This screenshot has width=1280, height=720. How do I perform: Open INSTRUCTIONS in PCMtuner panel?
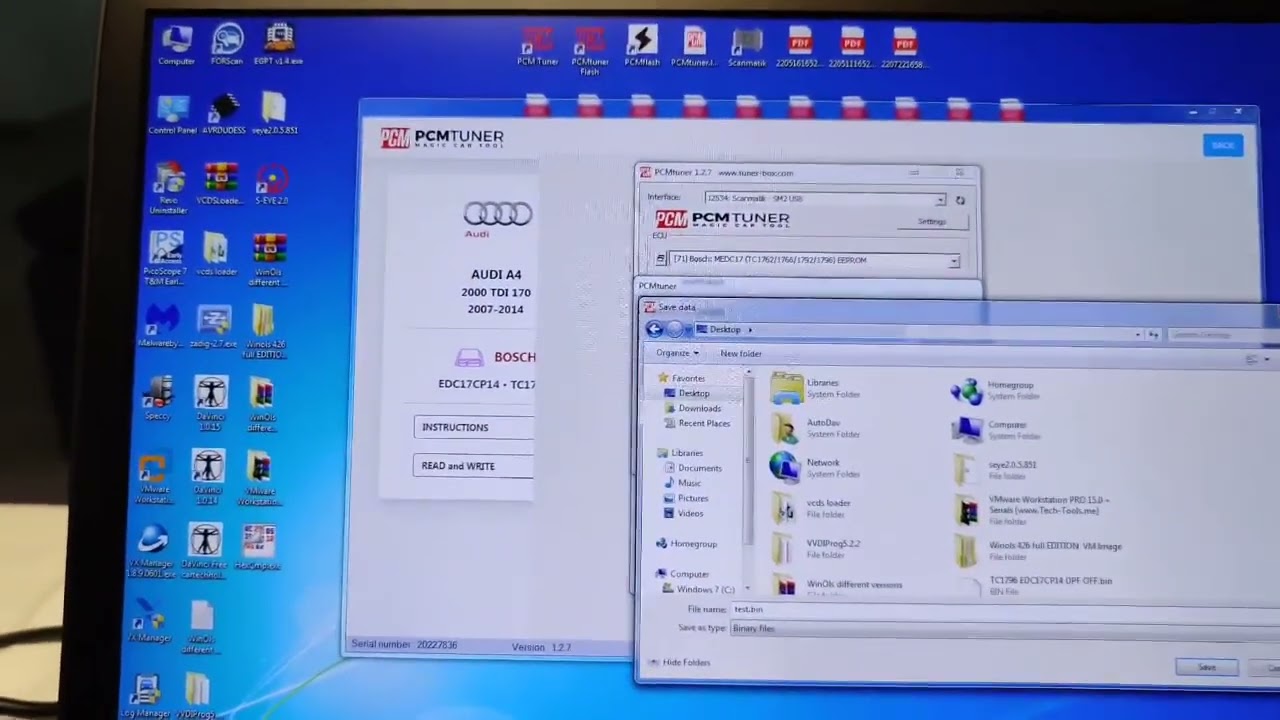pos(474,427)
